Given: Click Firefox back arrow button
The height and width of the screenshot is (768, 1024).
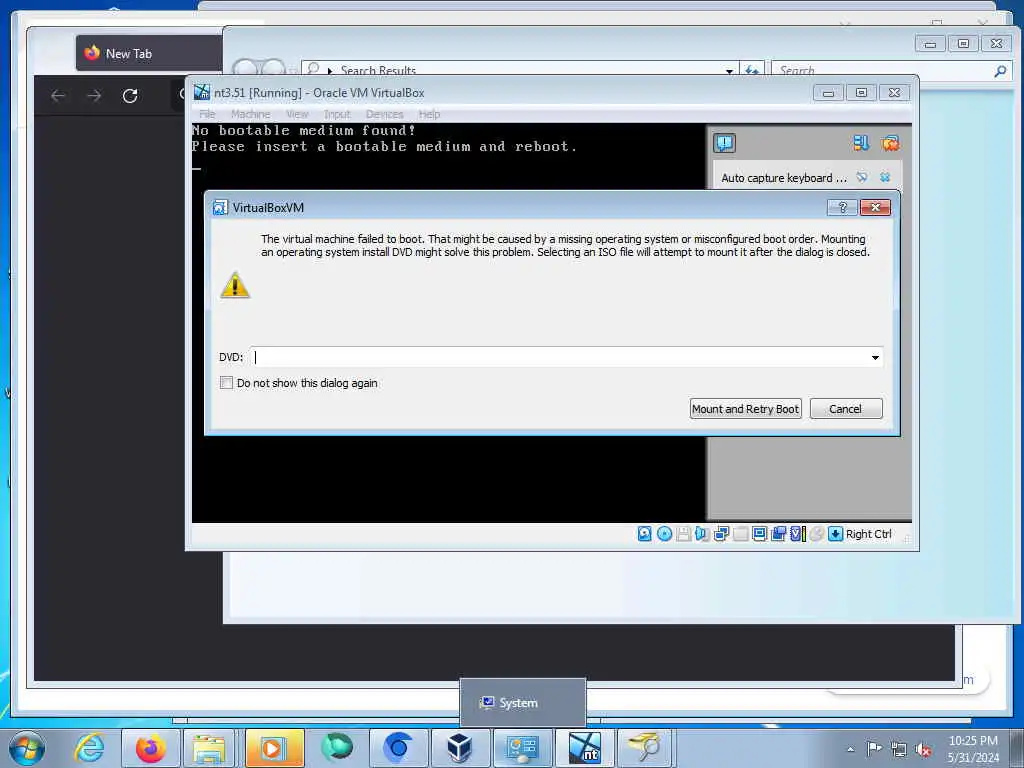Looking at the screenshot, I should tap(58, 96).
